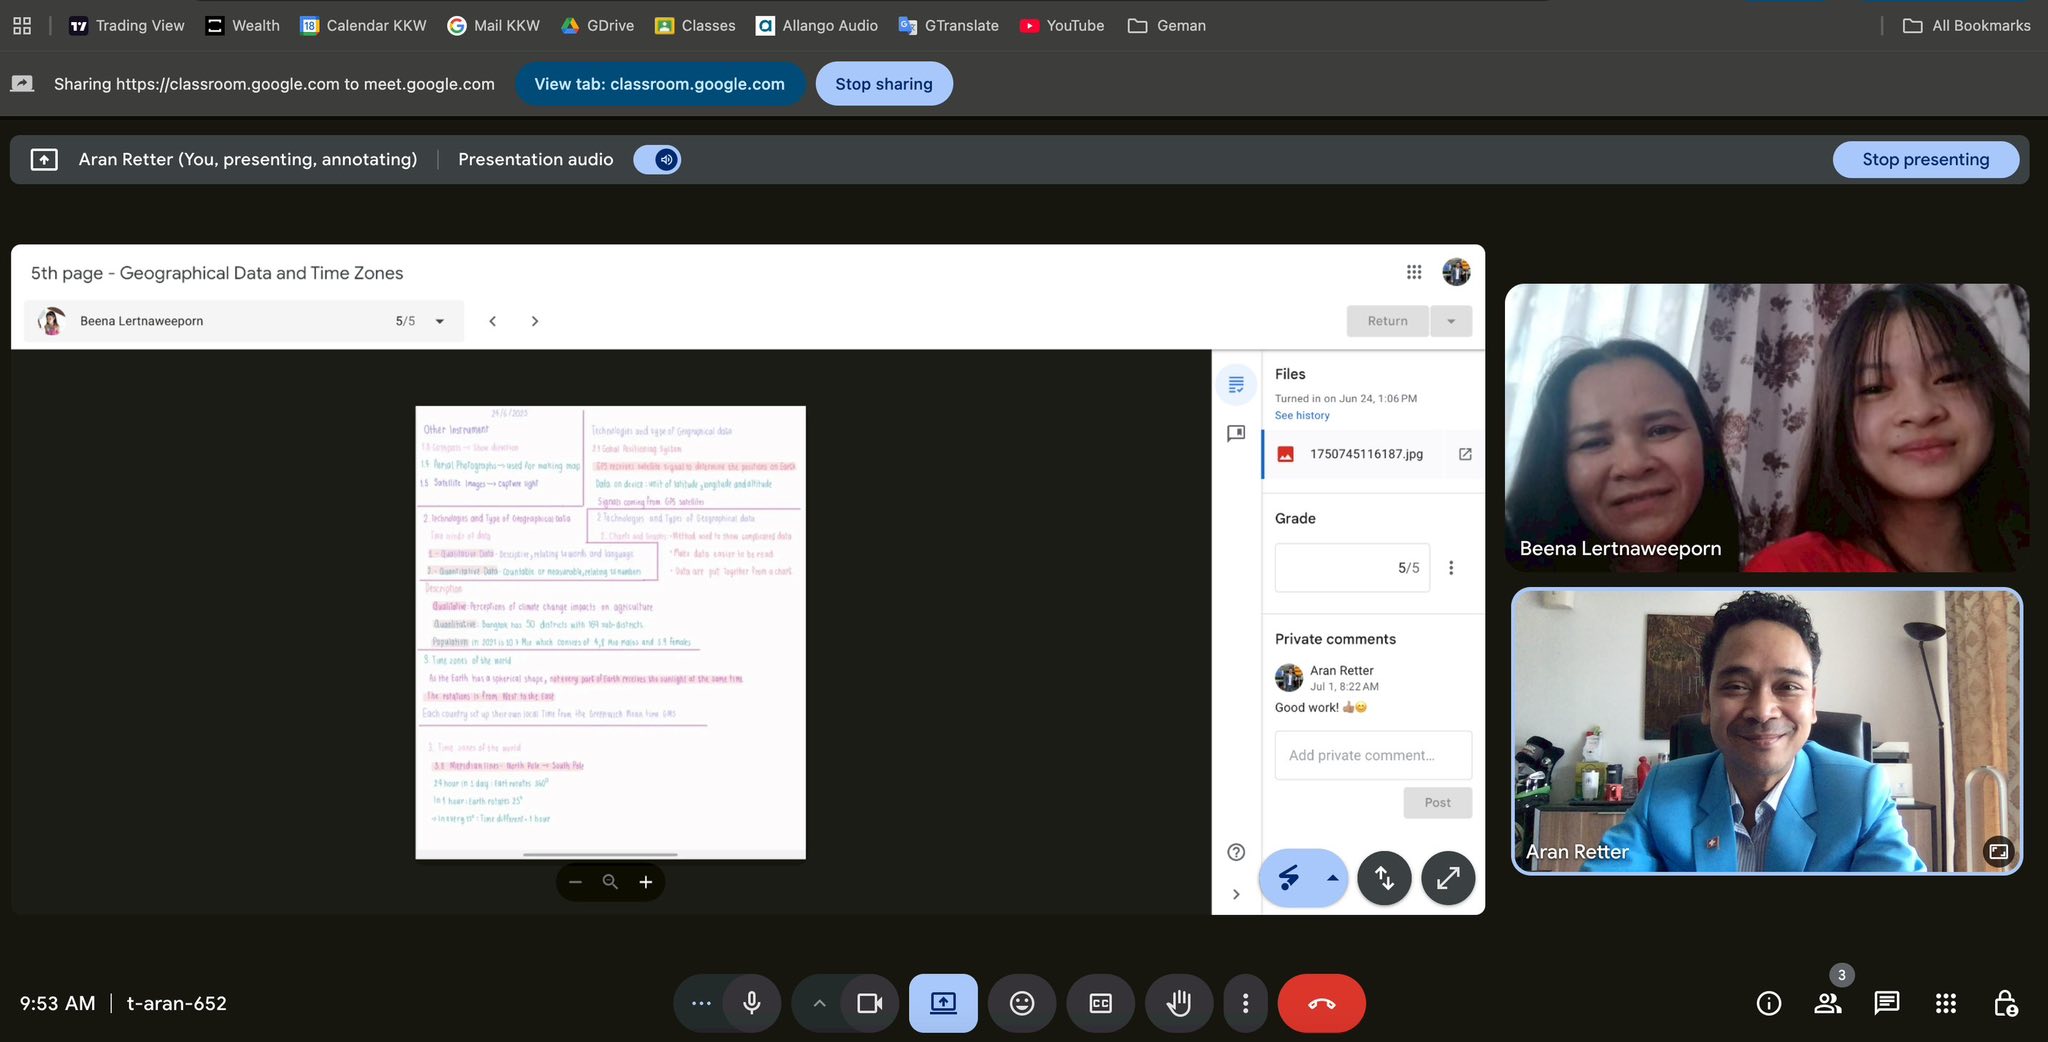
Task: Click the raise hand icon
Action: [1178, 1003]
